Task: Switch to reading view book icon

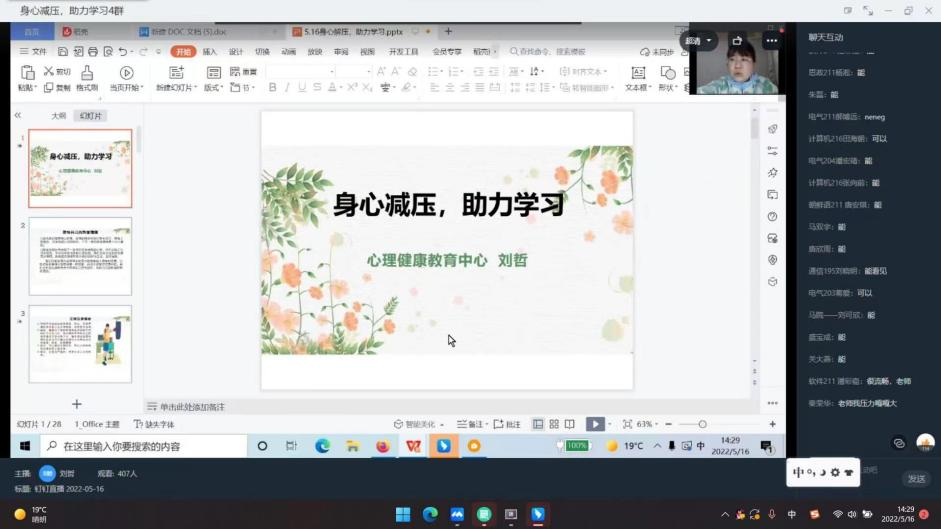Action: tap(570, 424)
